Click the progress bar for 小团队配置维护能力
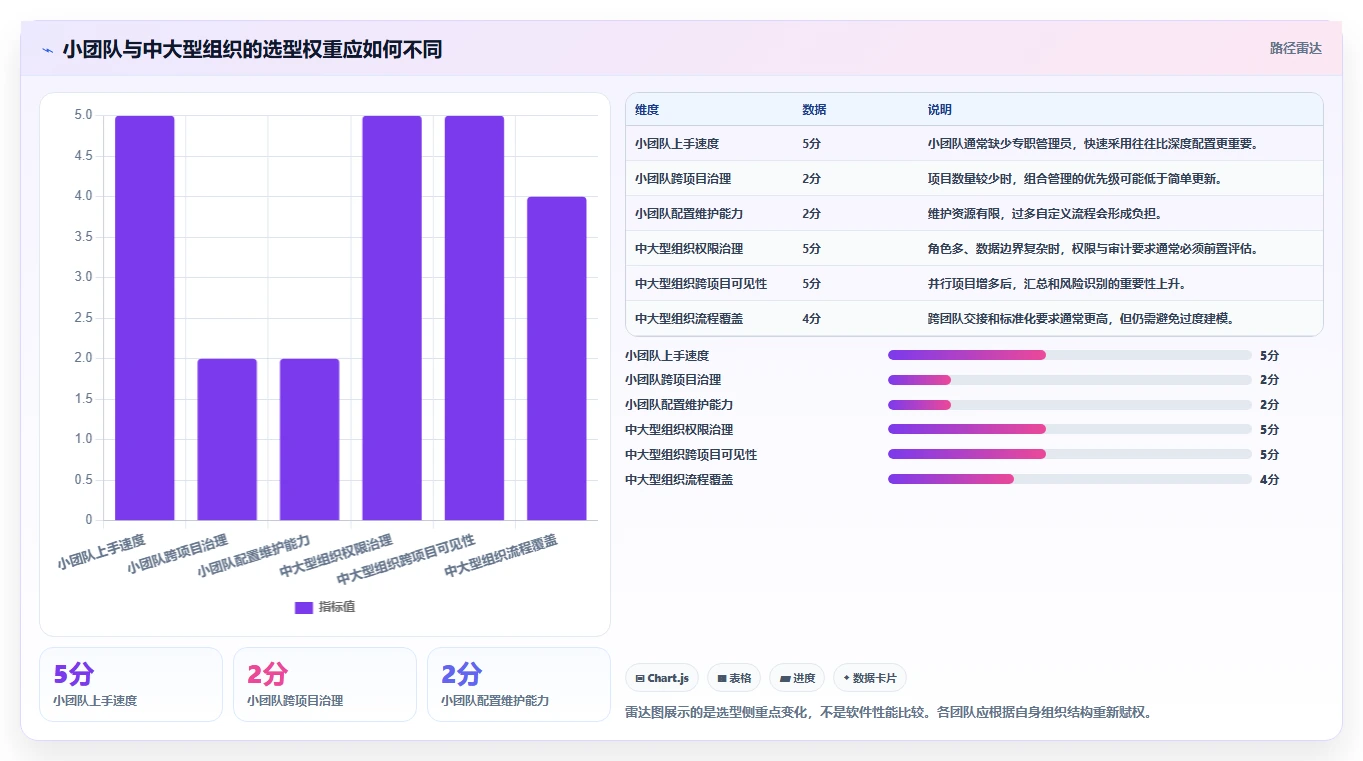Screen dimensions: 1363x761 click(x=1070, y=405)
